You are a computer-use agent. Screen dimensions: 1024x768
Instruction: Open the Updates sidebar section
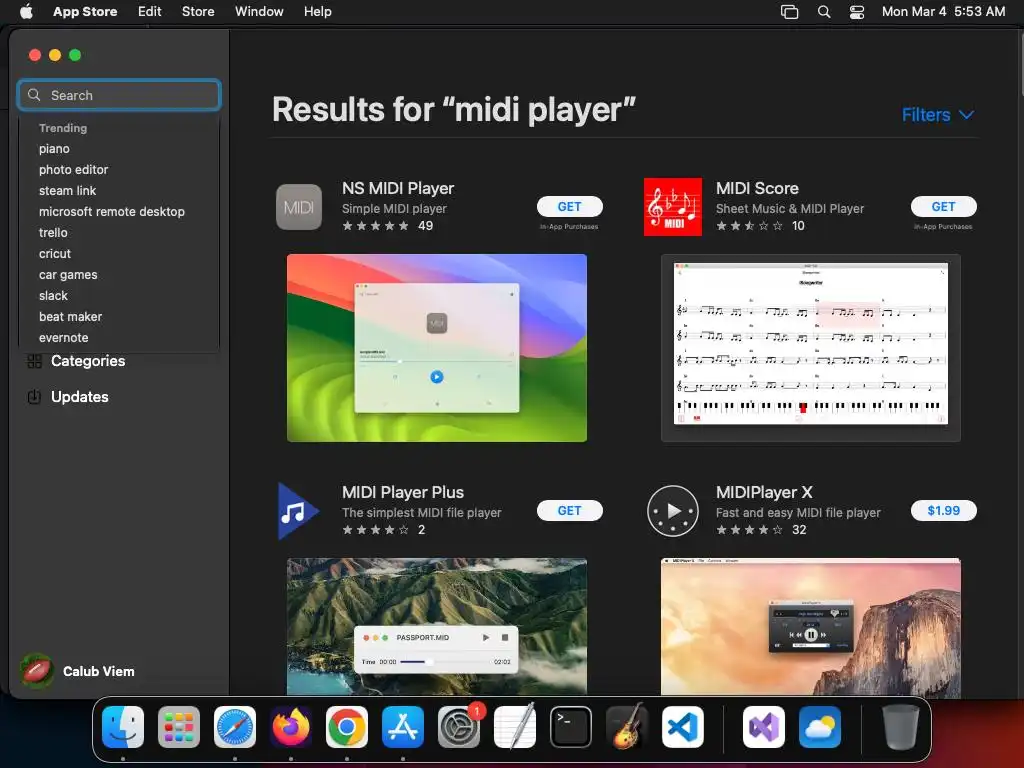tap(80, 397)
